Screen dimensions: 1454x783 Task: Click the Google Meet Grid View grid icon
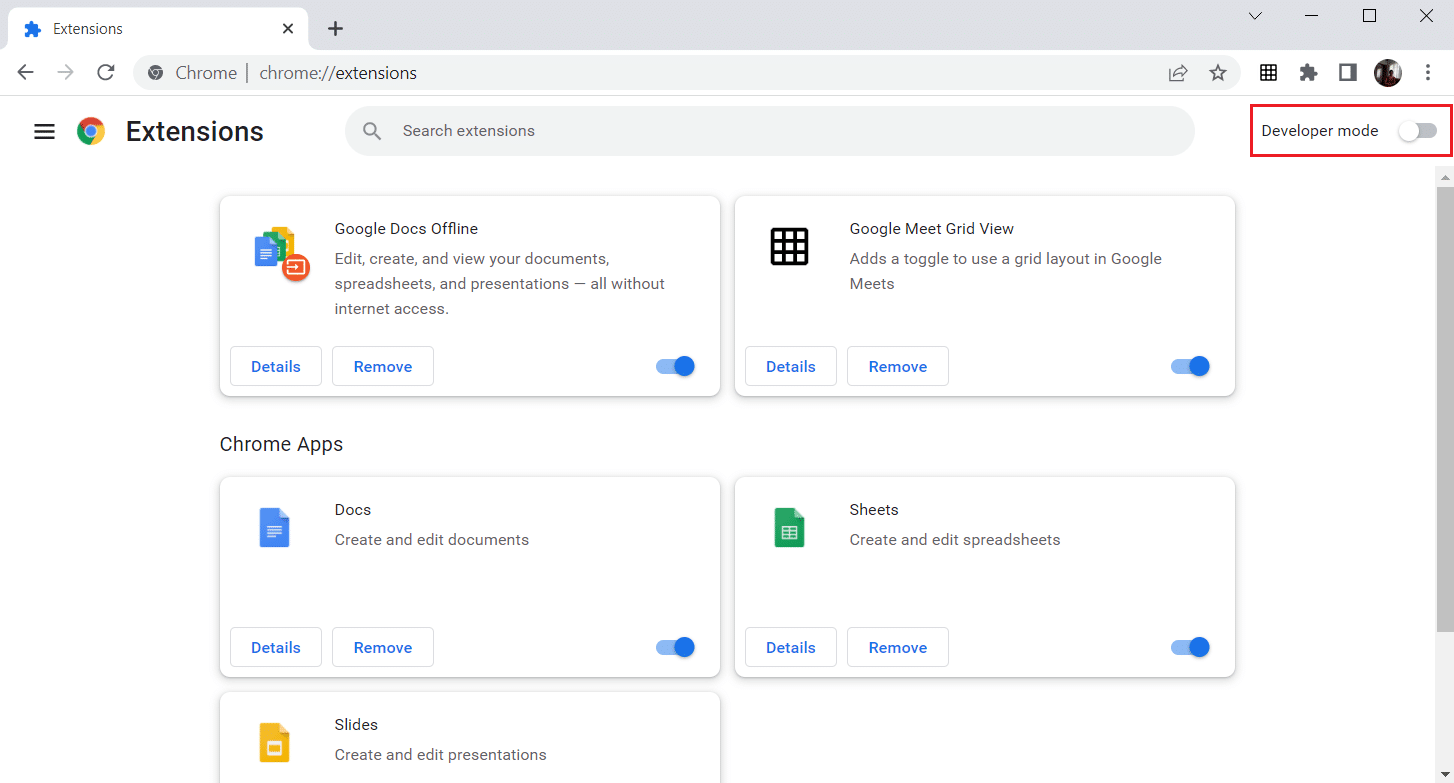coord(789,246)
